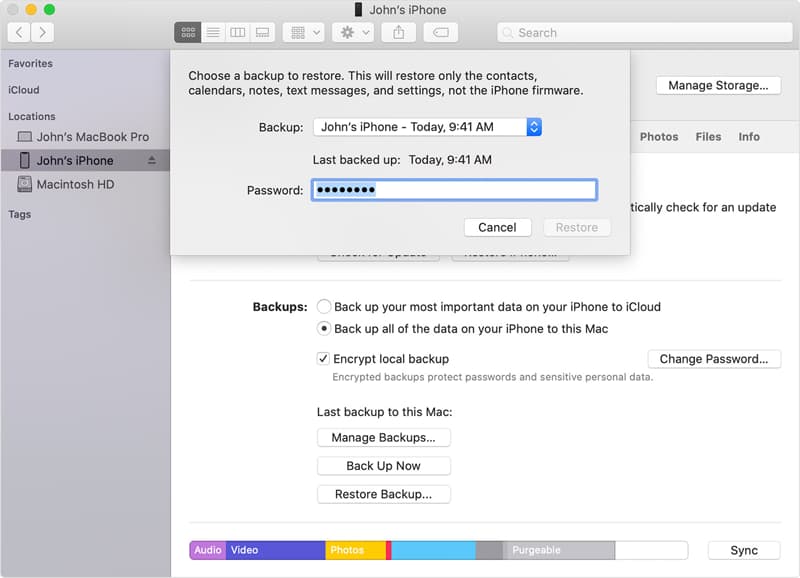Click the Search icon in the toolbar
Screen dimensions: 800x578
click(510, 32)
